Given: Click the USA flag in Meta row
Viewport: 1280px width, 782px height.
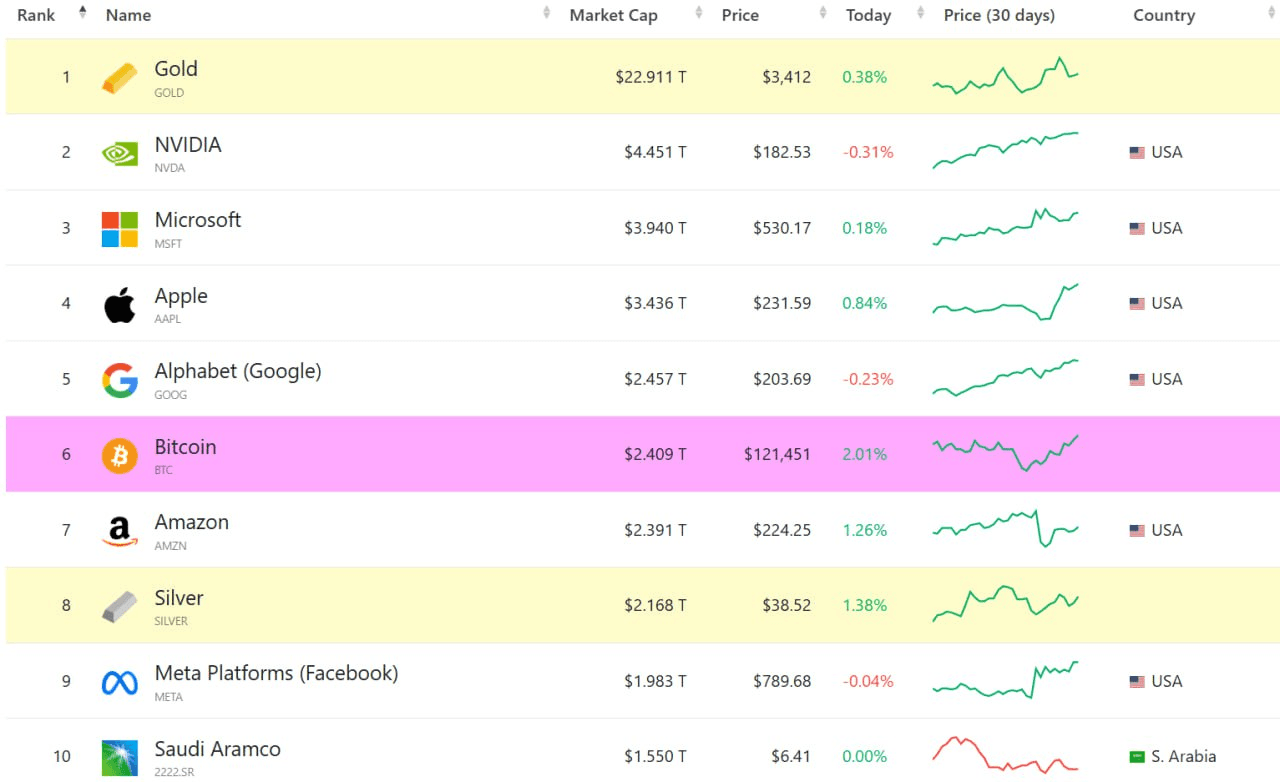Looking at the screenshot, I should point(1137,682).
